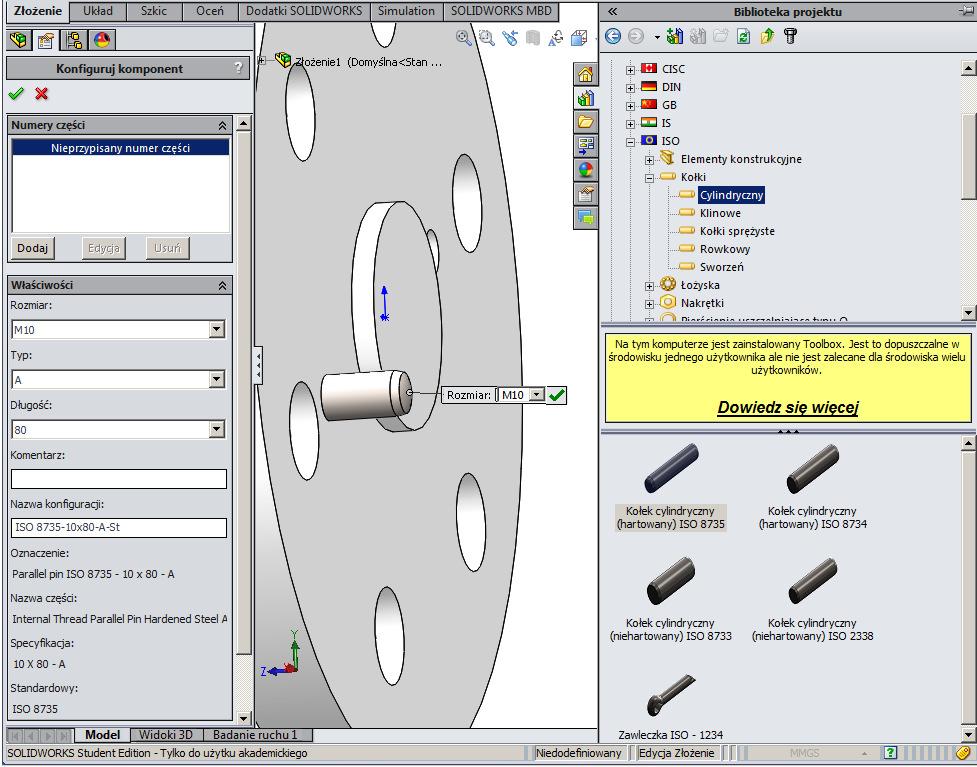Switch to the Widoki 3D bottom tab
This screenshot has width=977, height=767.
click(166, 735)
